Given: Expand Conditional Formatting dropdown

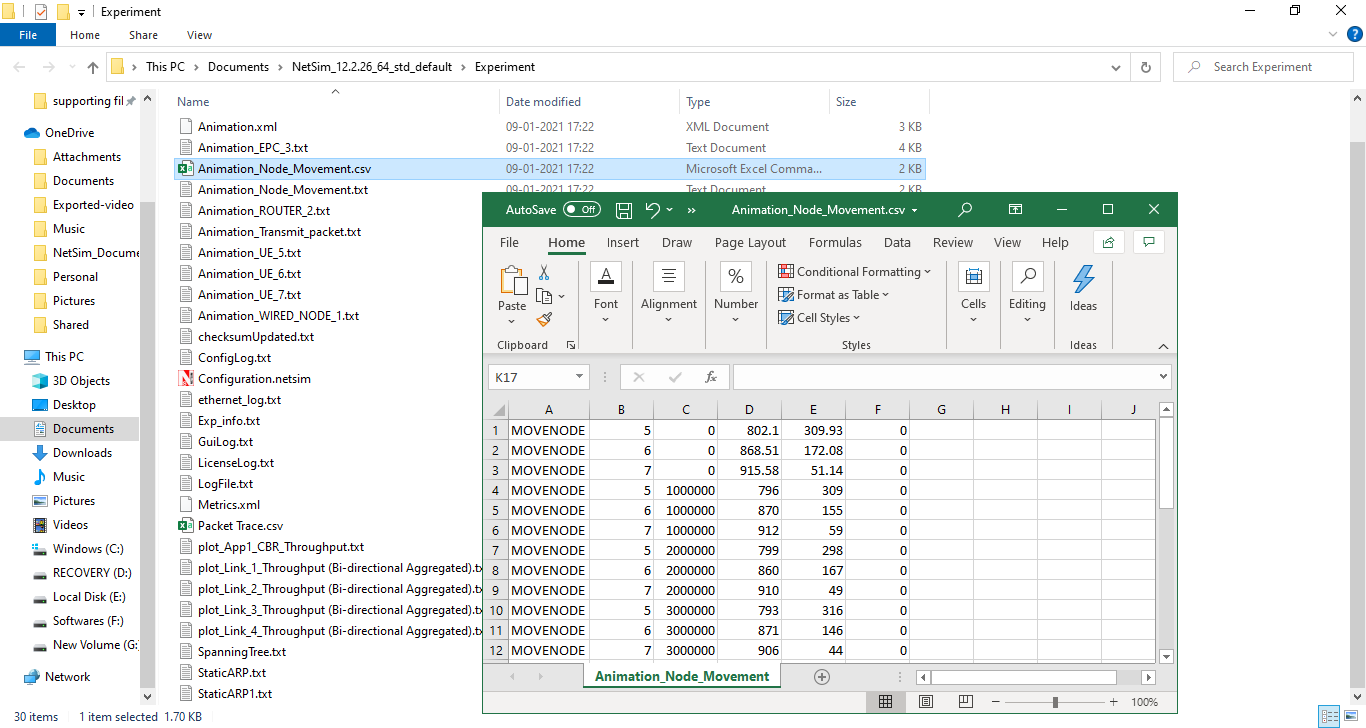Looking at the screenshot, I should click(x=927, y=272).
